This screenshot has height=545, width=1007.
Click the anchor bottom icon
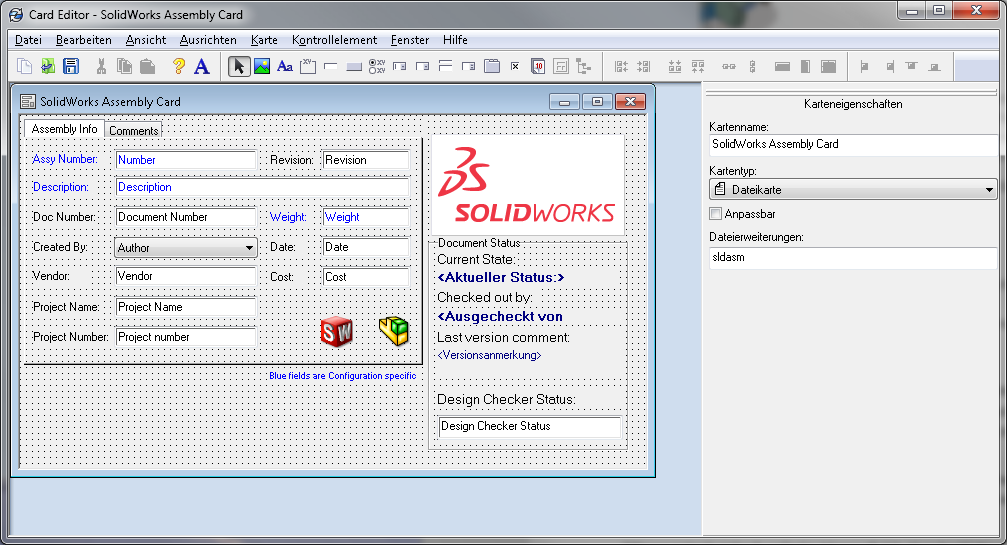pyautogui.click(x=934, y=67)
